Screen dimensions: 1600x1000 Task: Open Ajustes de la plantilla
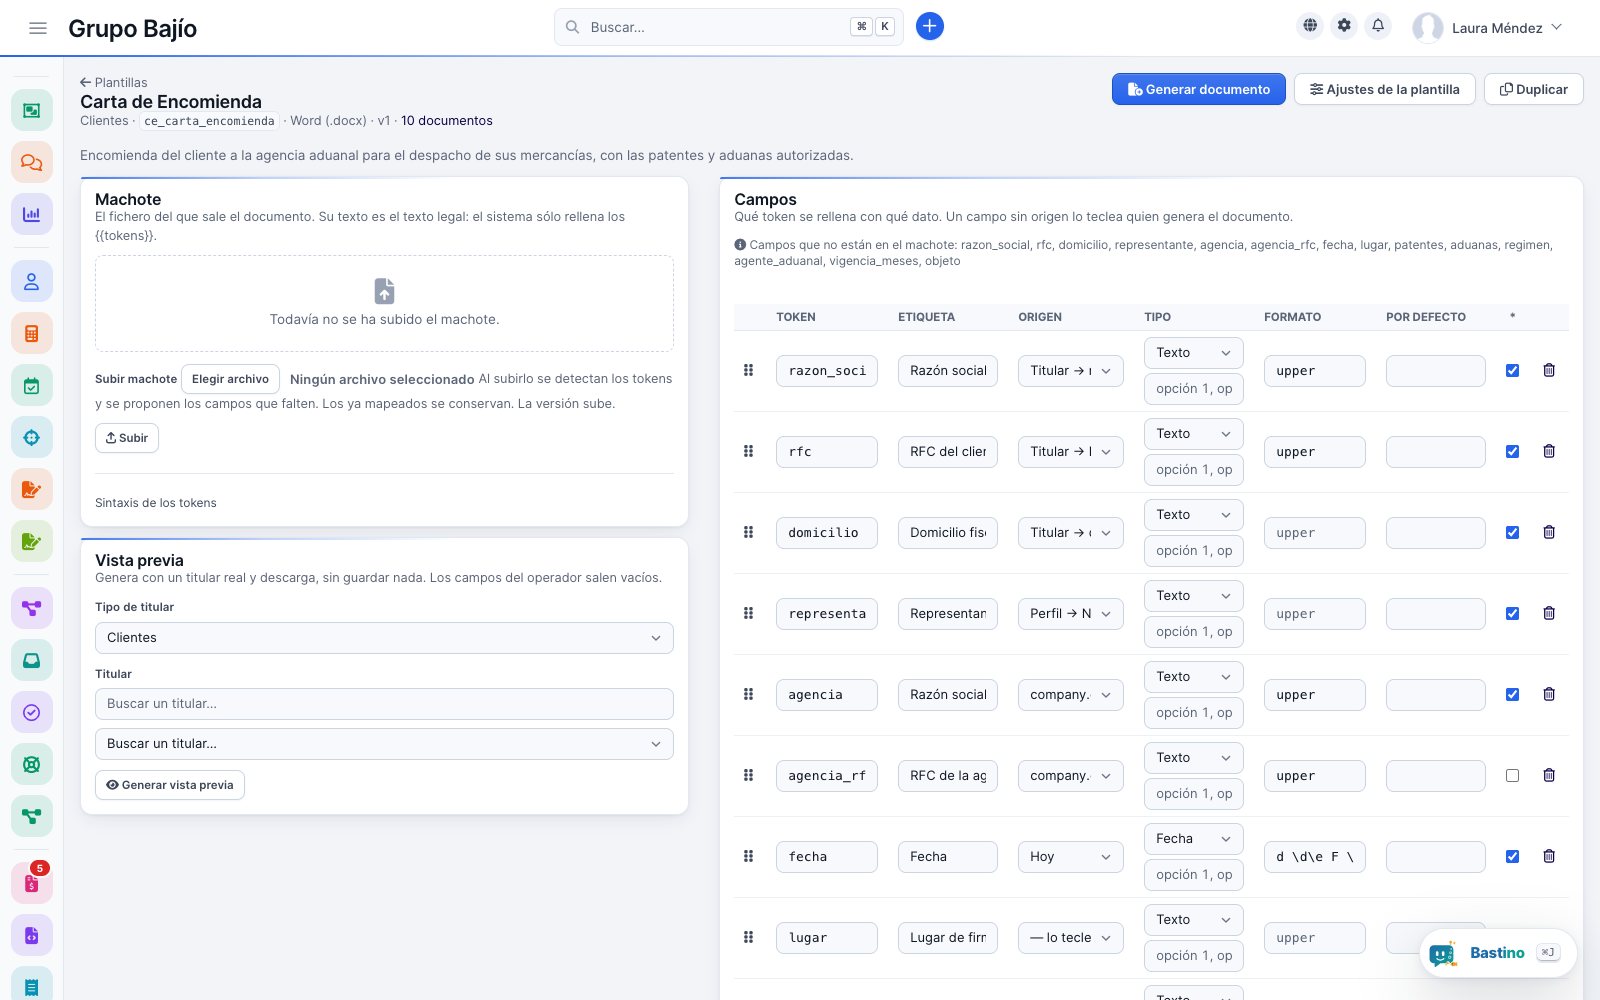click(x=1385, y=89)
